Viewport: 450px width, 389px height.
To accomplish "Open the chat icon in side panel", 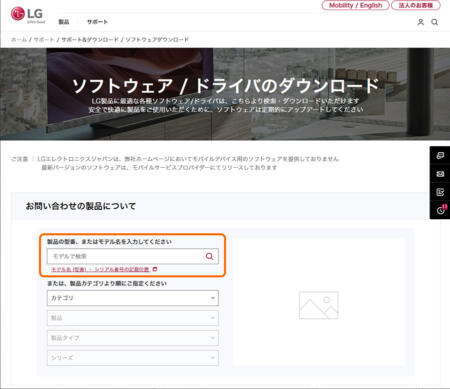I will click(440, 156).
